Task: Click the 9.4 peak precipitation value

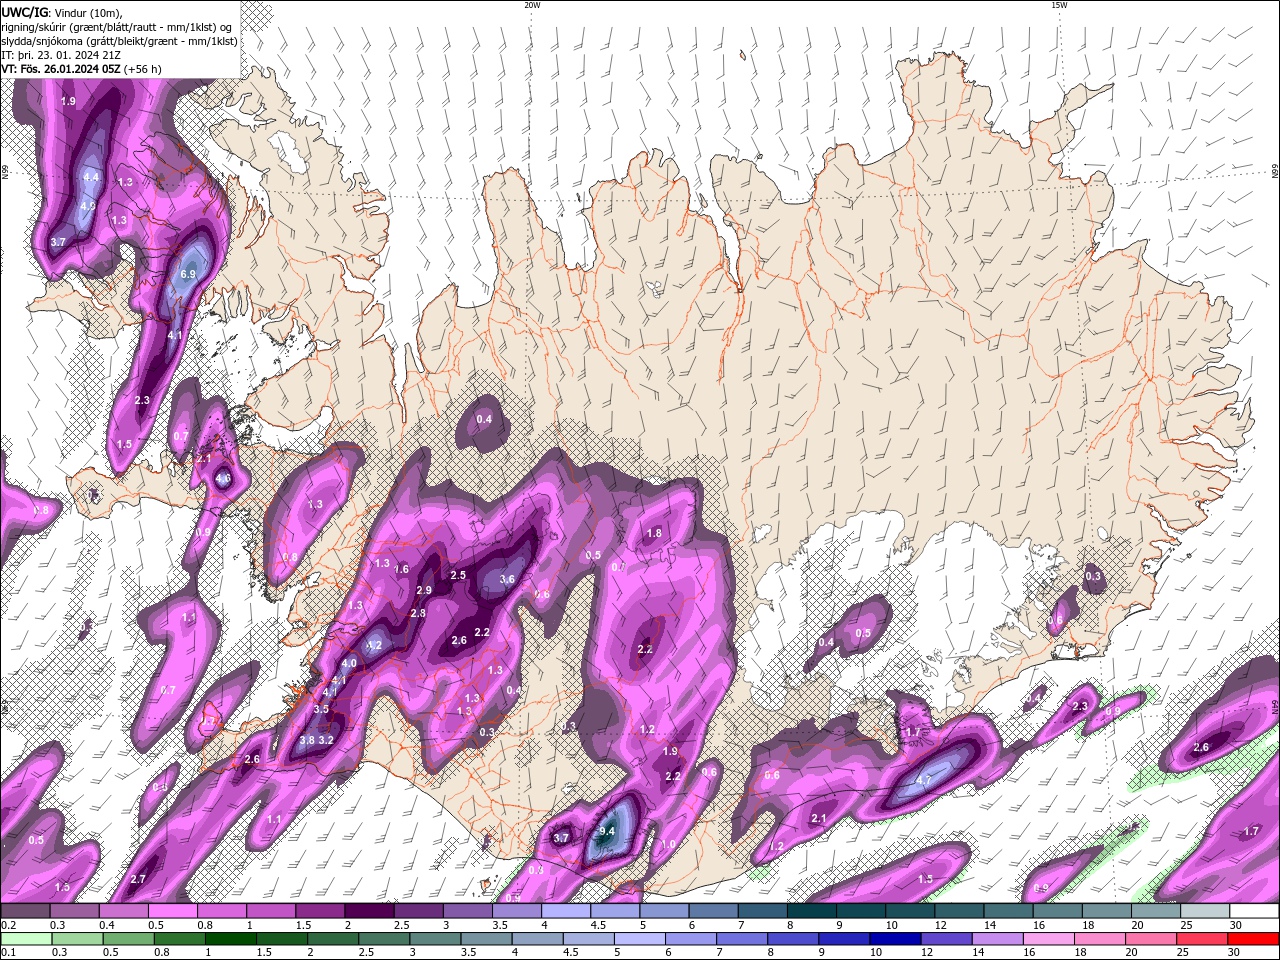Action: click(607, 831)
